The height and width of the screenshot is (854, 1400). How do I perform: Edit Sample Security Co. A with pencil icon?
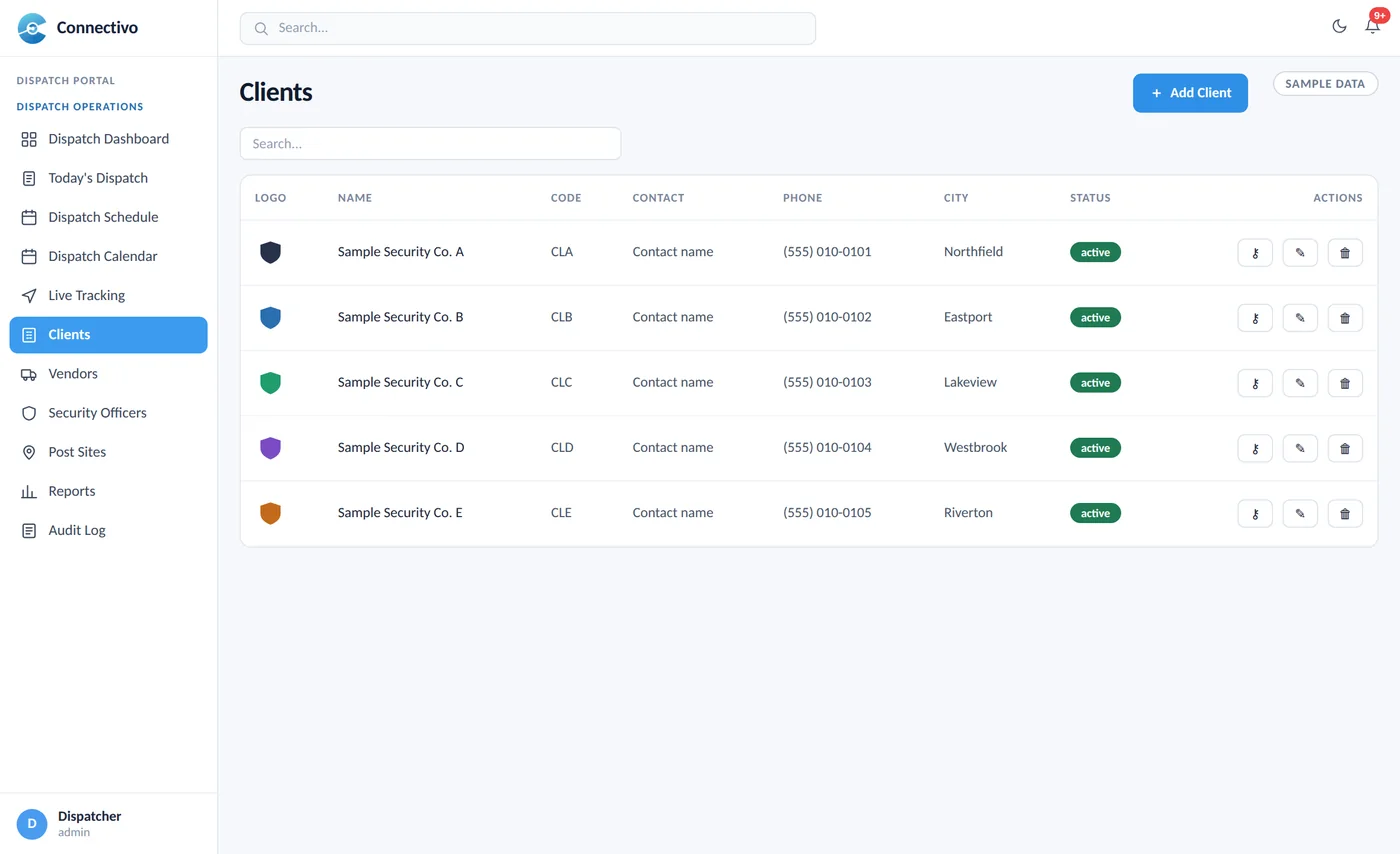pyautogui.click(x=1300, y=253)
